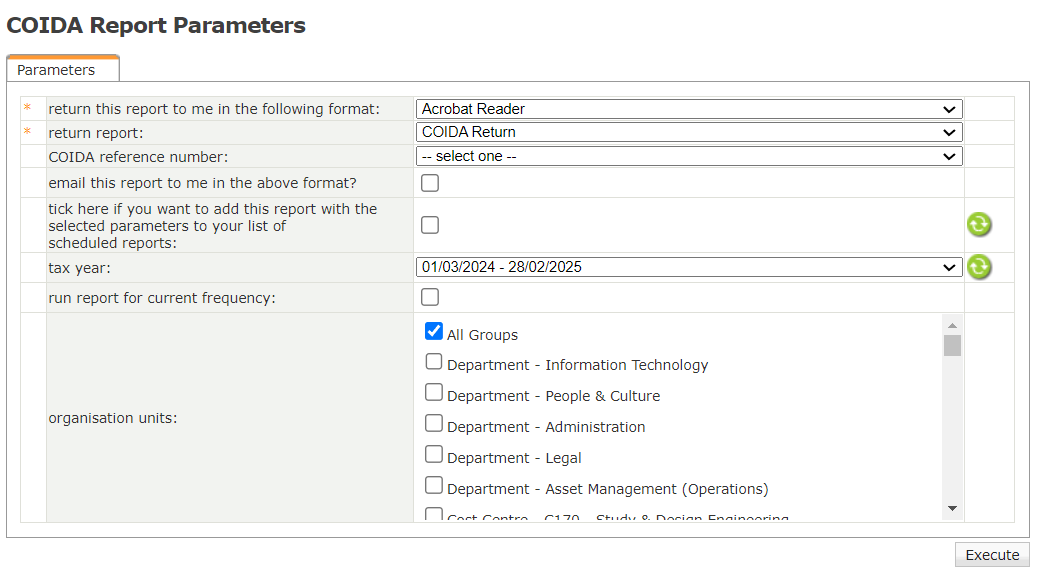Click organisation units scrollbar down arrow
Screen dimensions: 1043x577
pyautogui.click(x=953, y=509)
